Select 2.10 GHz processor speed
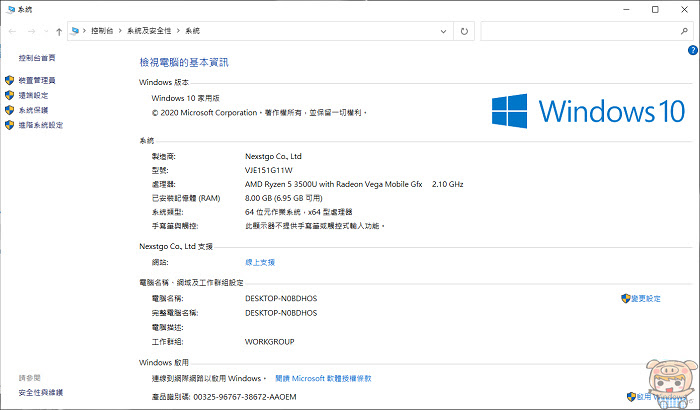 [448, 184]
